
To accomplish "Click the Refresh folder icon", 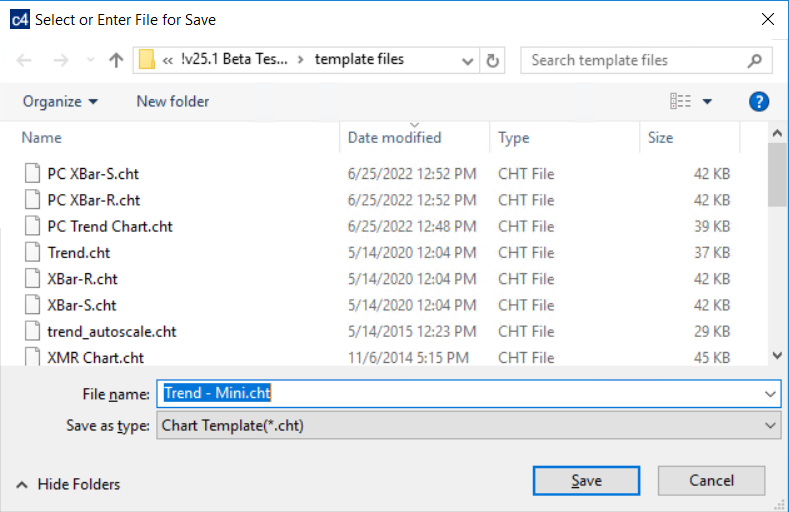I will point(492,60).
